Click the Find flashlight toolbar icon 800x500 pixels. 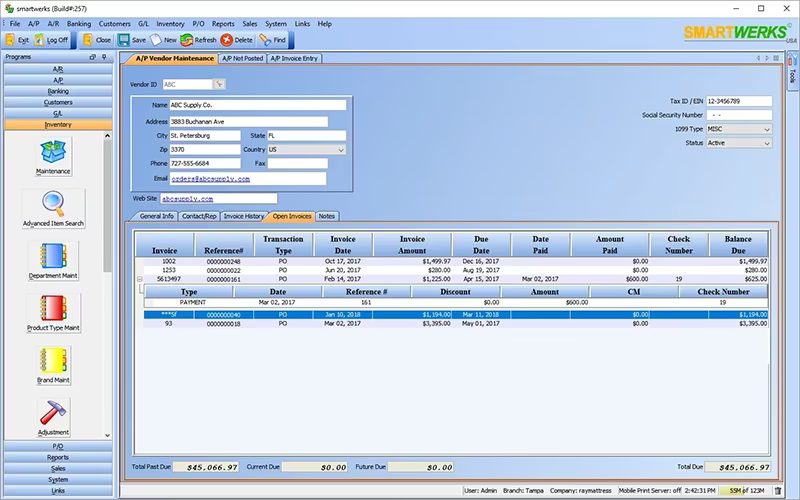(272, 40)
